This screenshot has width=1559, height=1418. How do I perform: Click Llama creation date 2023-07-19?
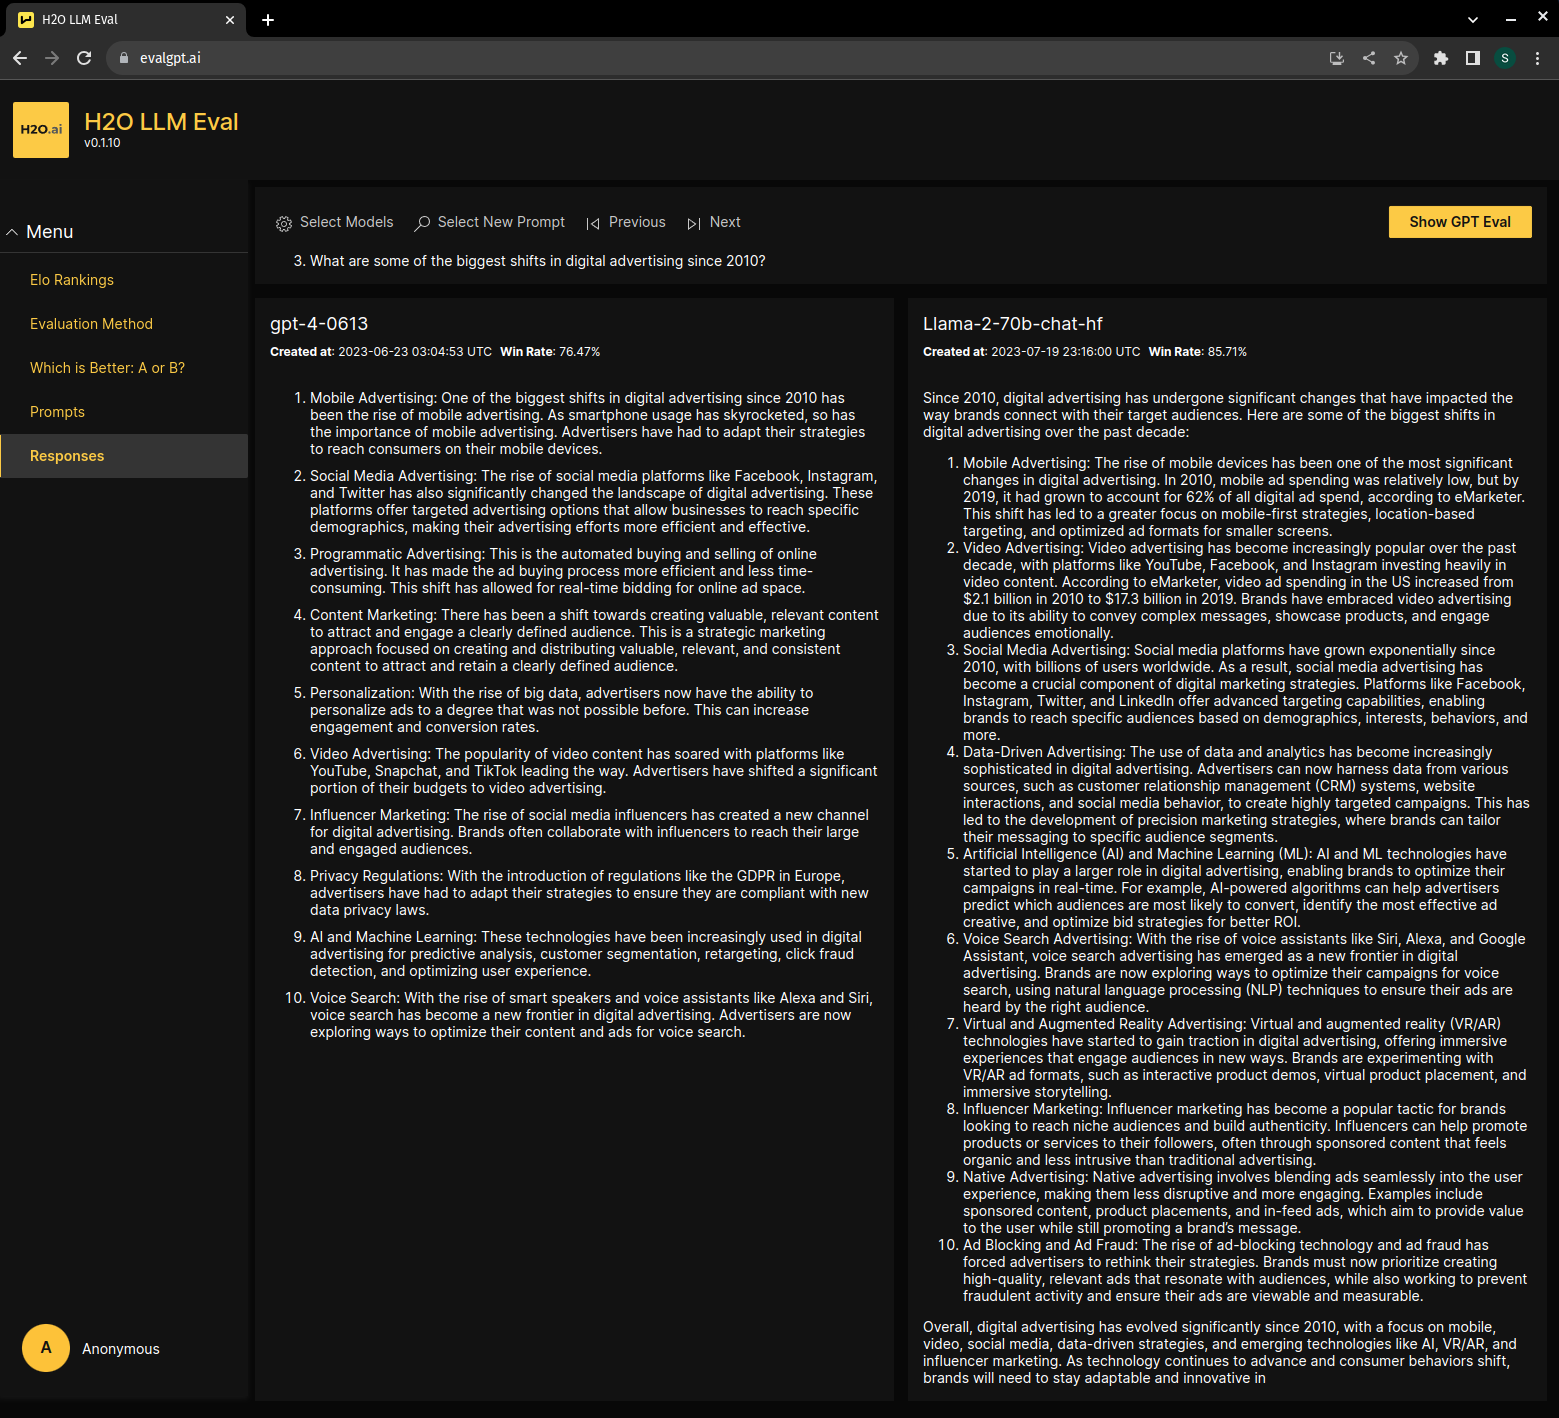click(1065, 352)
